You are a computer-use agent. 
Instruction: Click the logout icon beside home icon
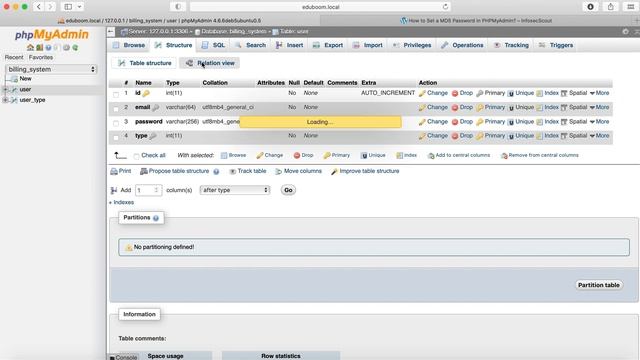point(39,48)
